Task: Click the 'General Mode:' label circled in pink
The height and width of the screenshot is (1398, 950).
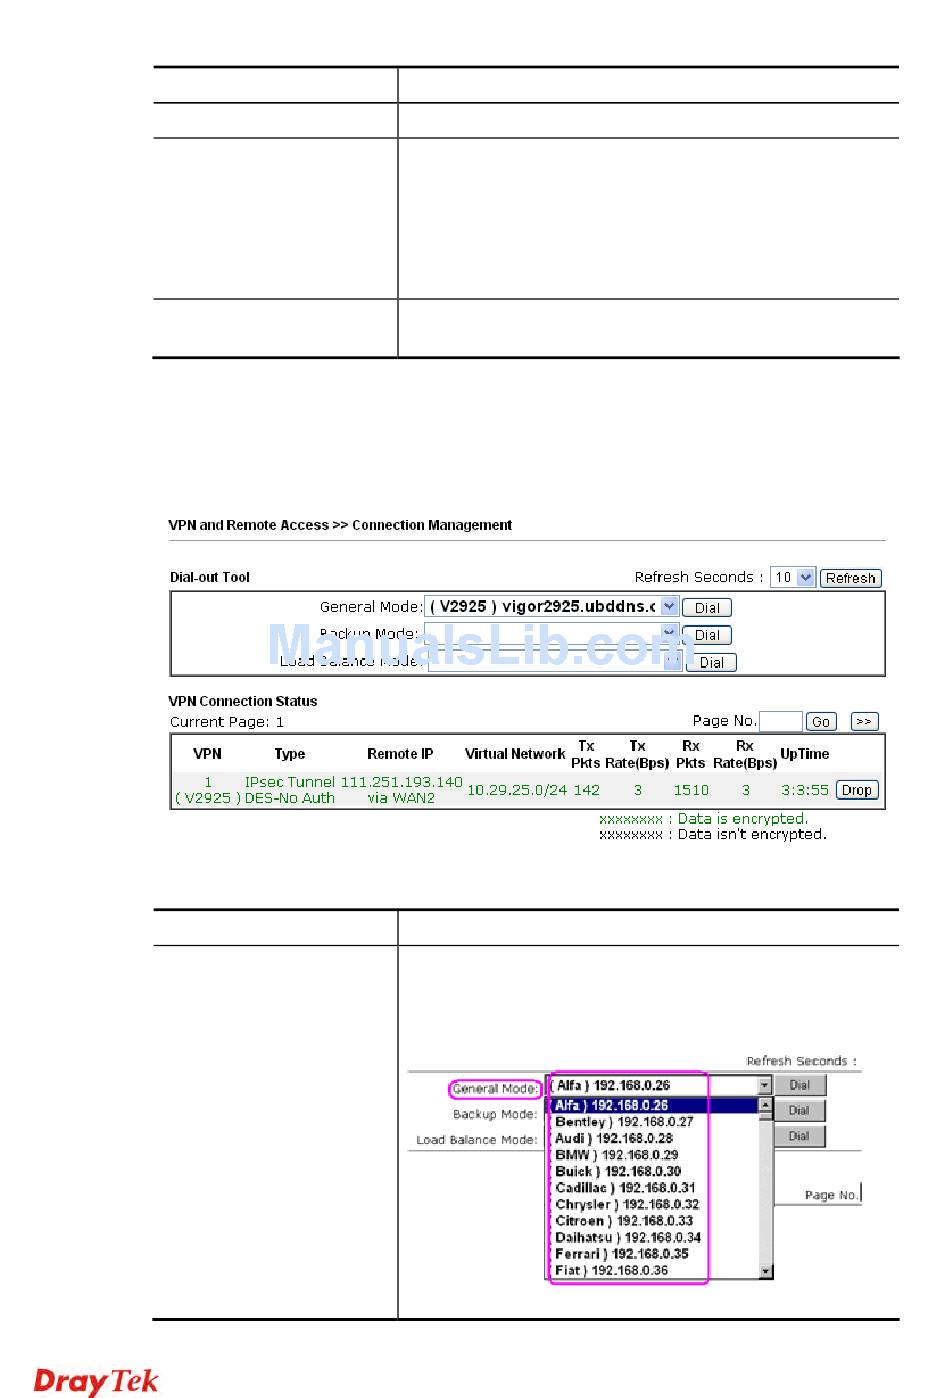Action: click(495, 1089)
